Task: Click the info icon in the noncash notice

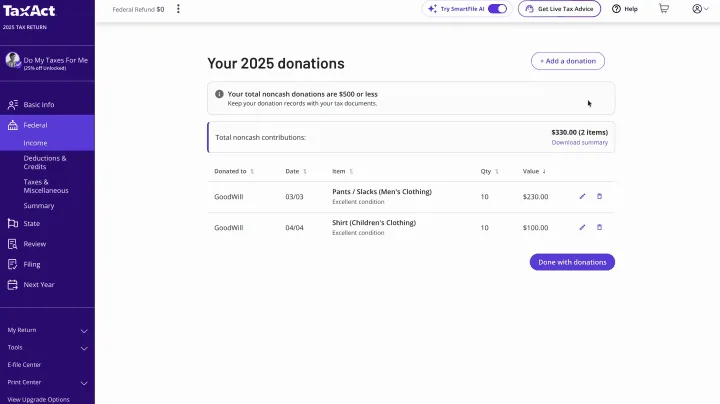Action: click(219, 94)
